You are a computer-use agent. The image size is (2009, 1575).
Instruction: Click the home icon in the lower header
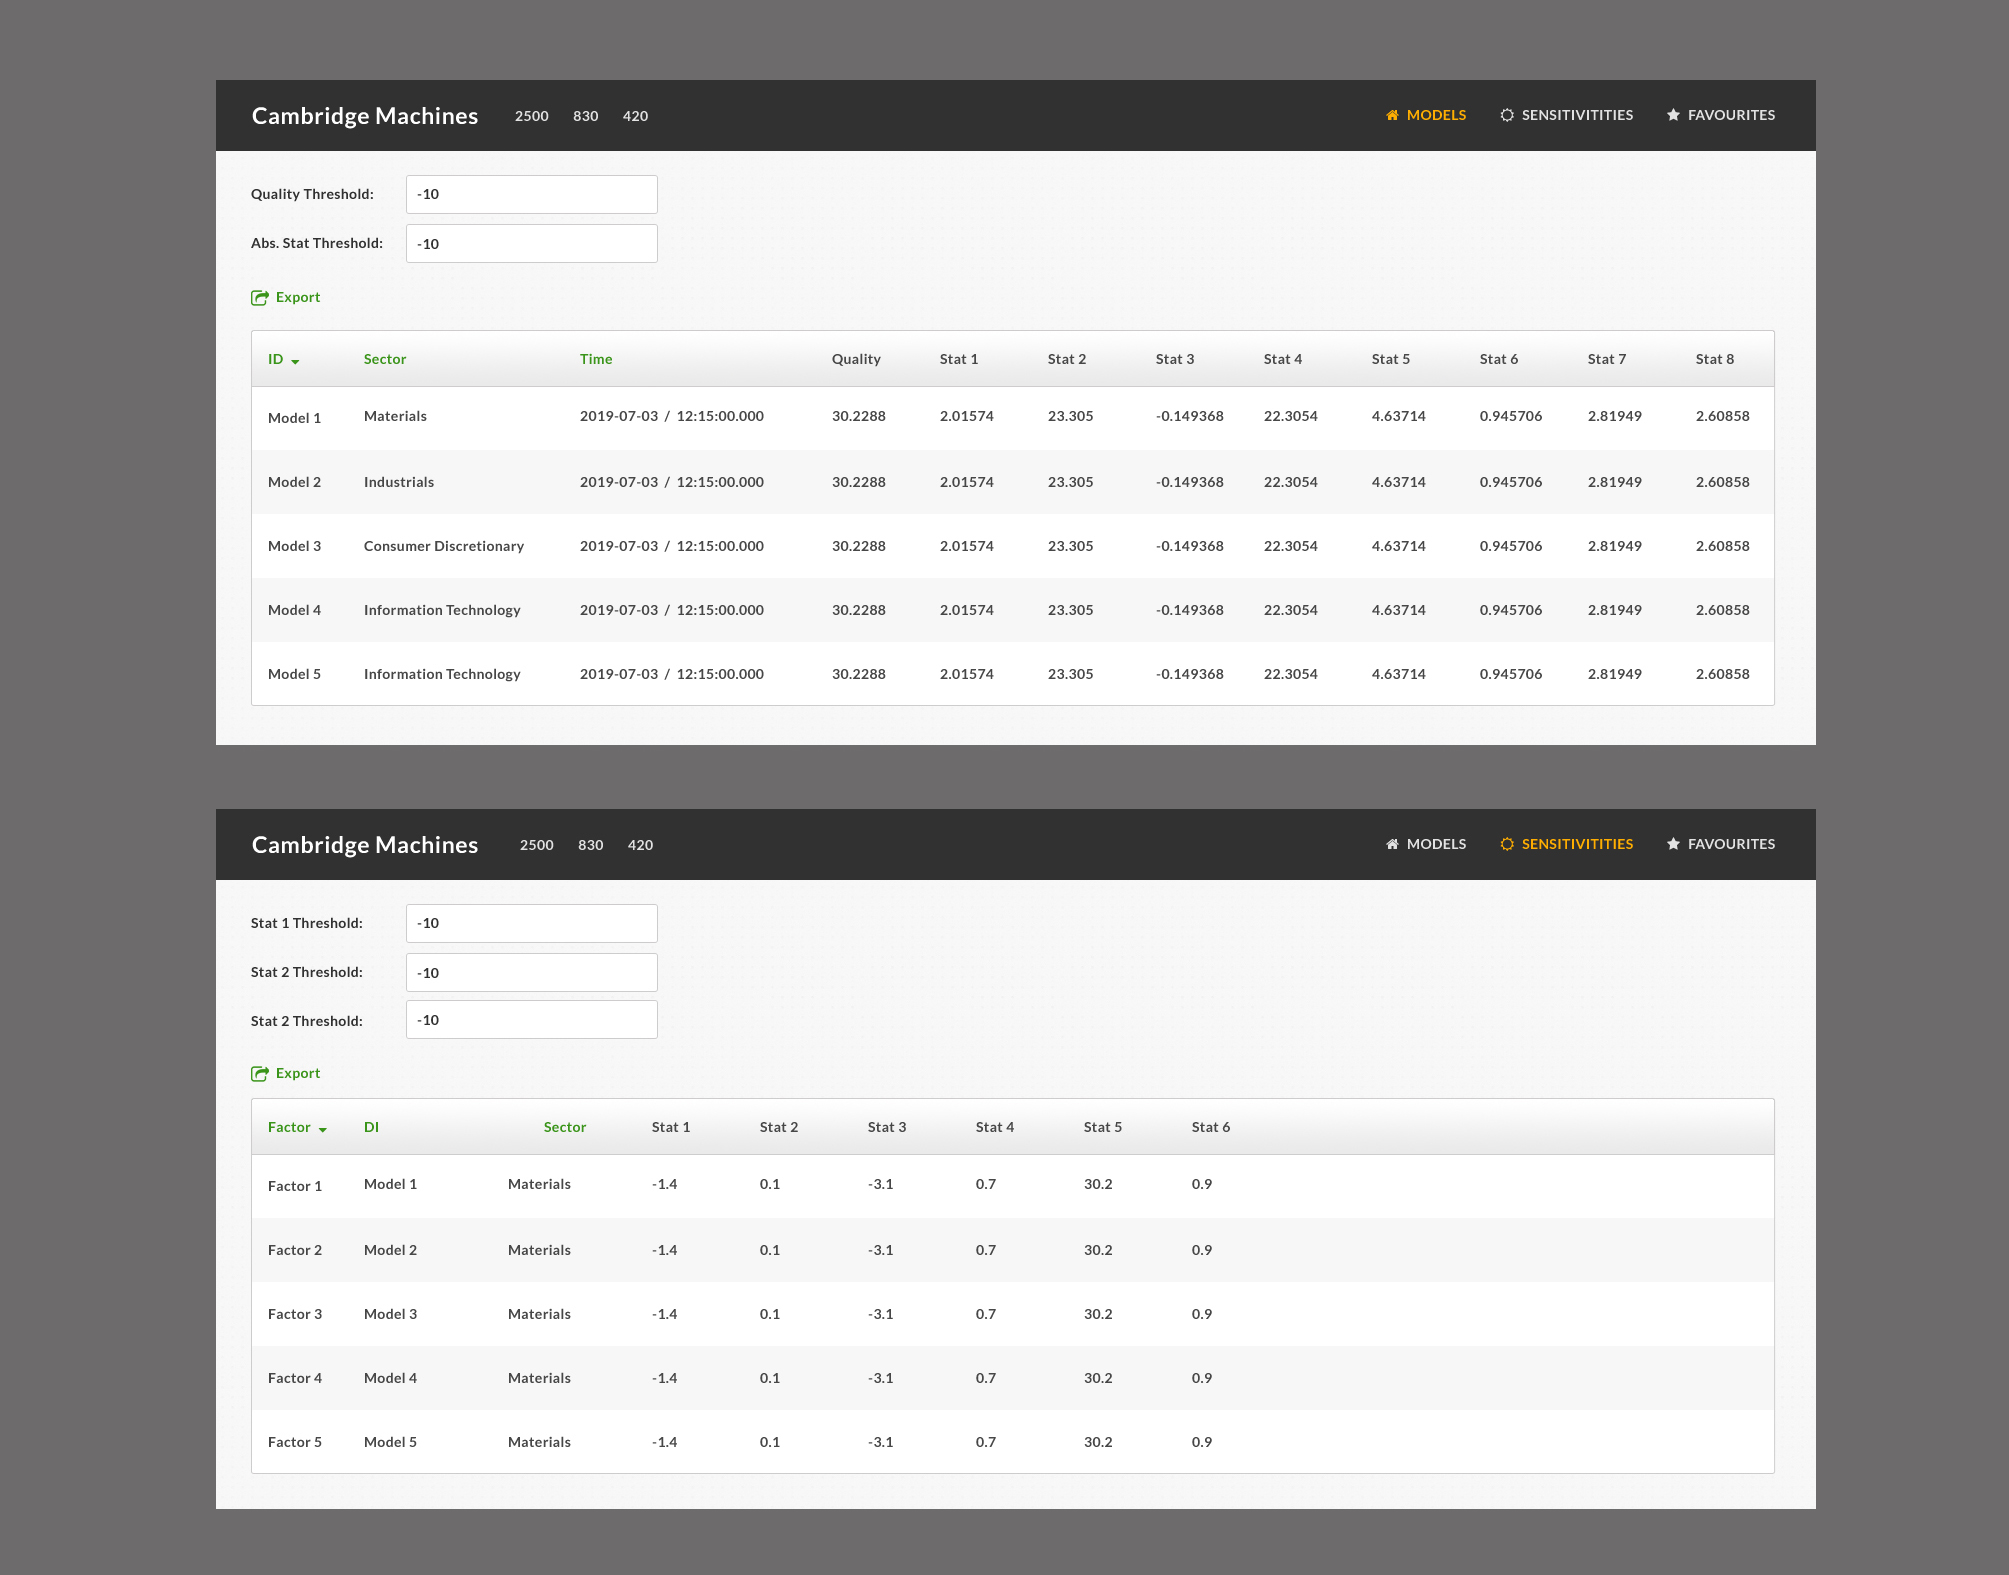click(1392, 844)
